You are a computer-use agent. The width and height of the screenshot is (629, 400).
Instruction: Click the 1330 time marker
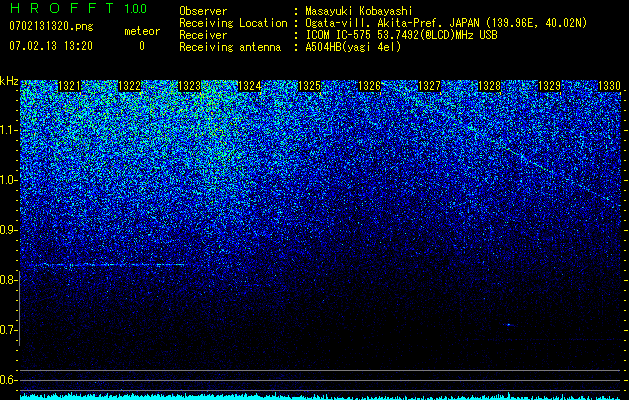tap(610, 86)
